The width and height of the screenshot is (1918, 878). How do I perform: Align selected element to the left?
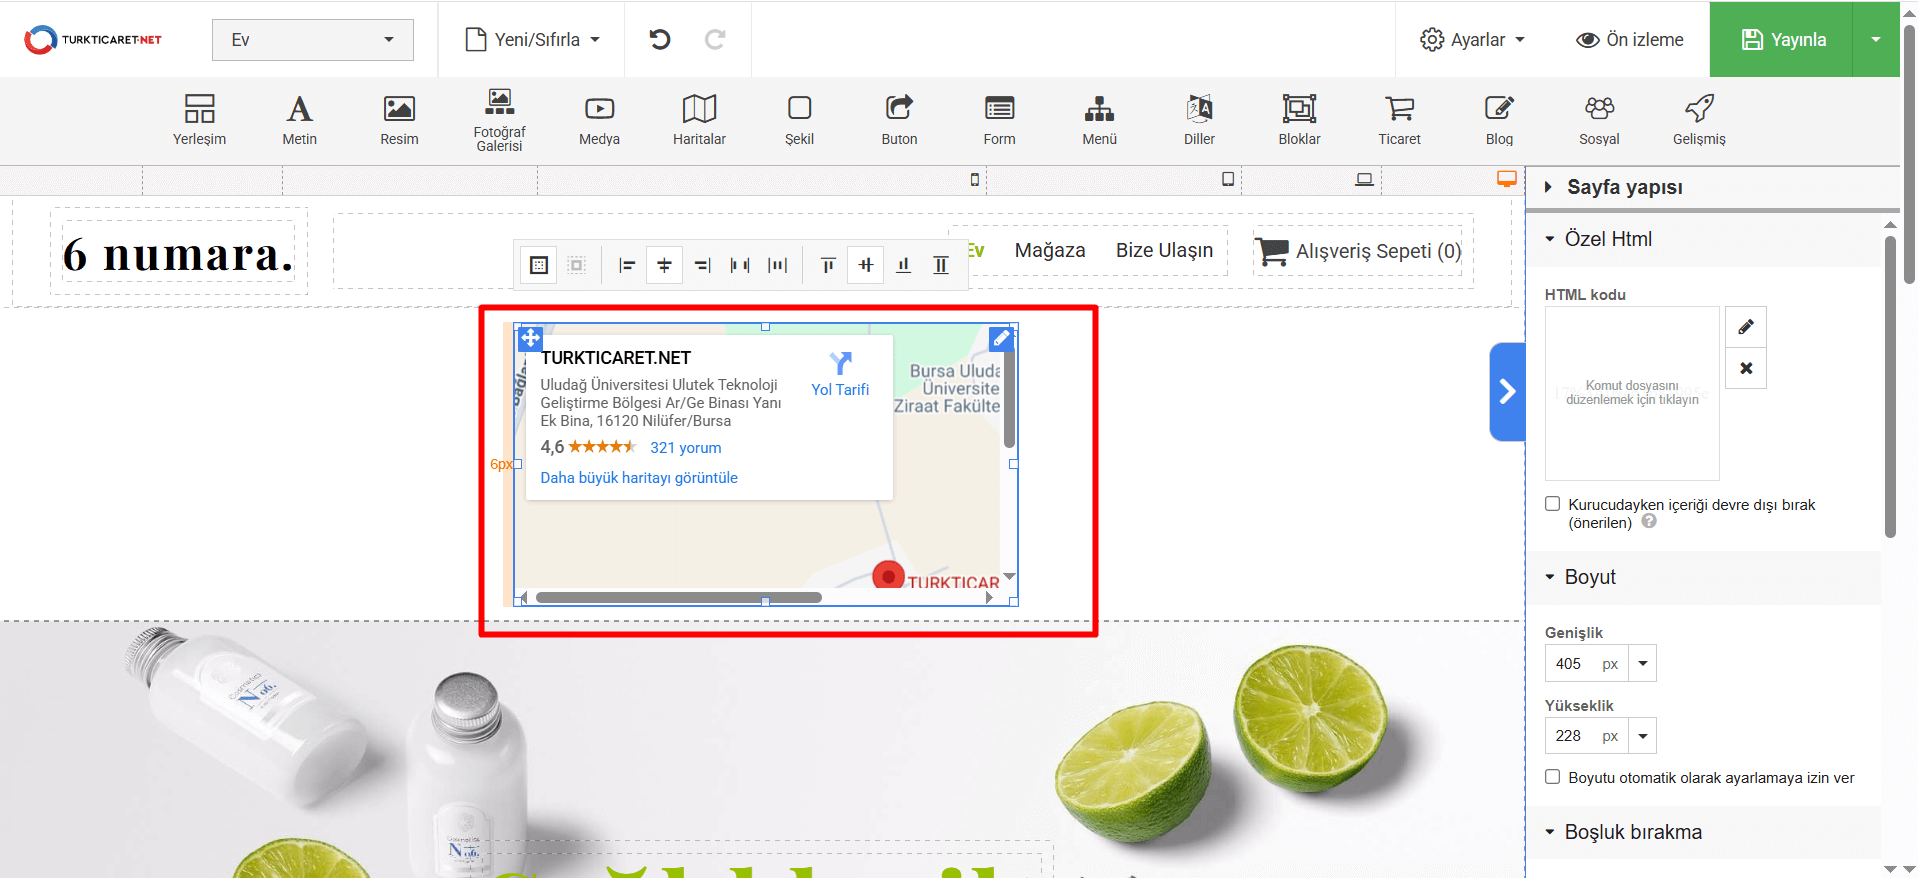pyautogui.click(x=627, y=265)
